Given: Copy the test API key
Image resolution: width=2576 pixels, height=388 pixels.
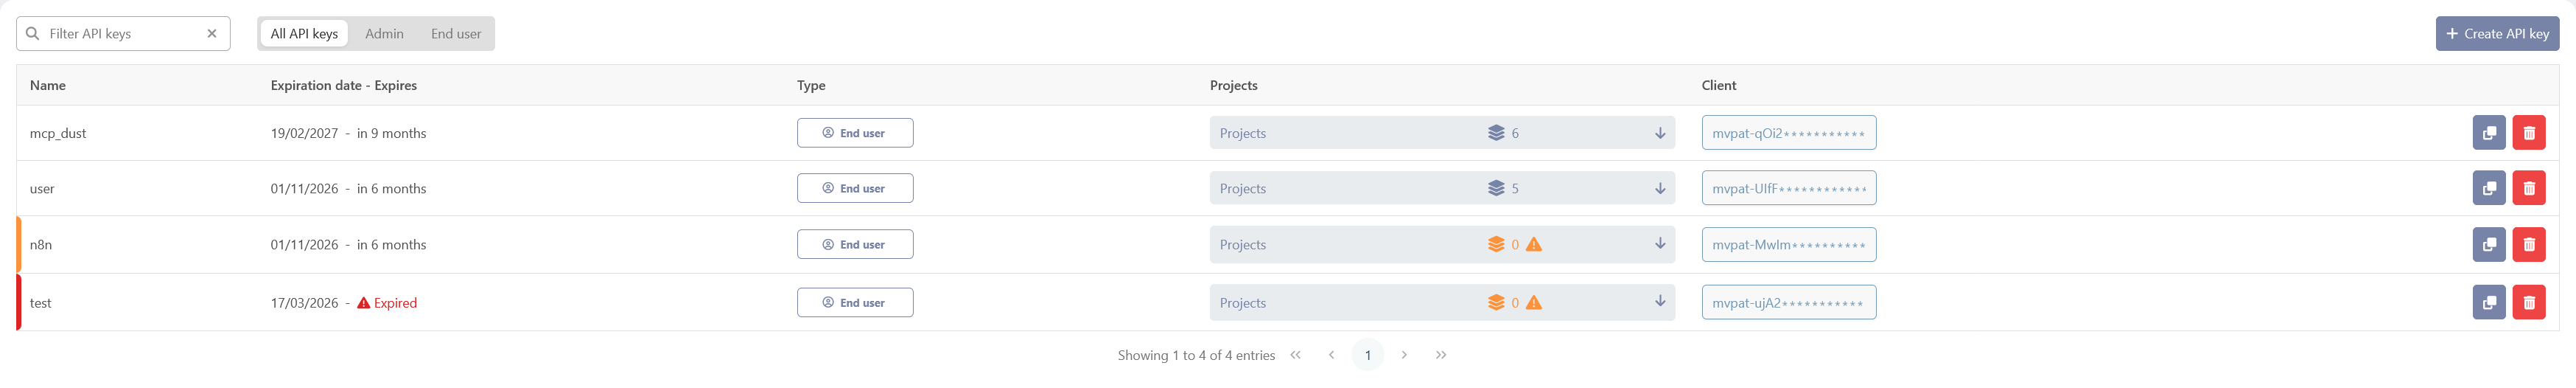Looking at the screenshot, I should pos(2488,302).
